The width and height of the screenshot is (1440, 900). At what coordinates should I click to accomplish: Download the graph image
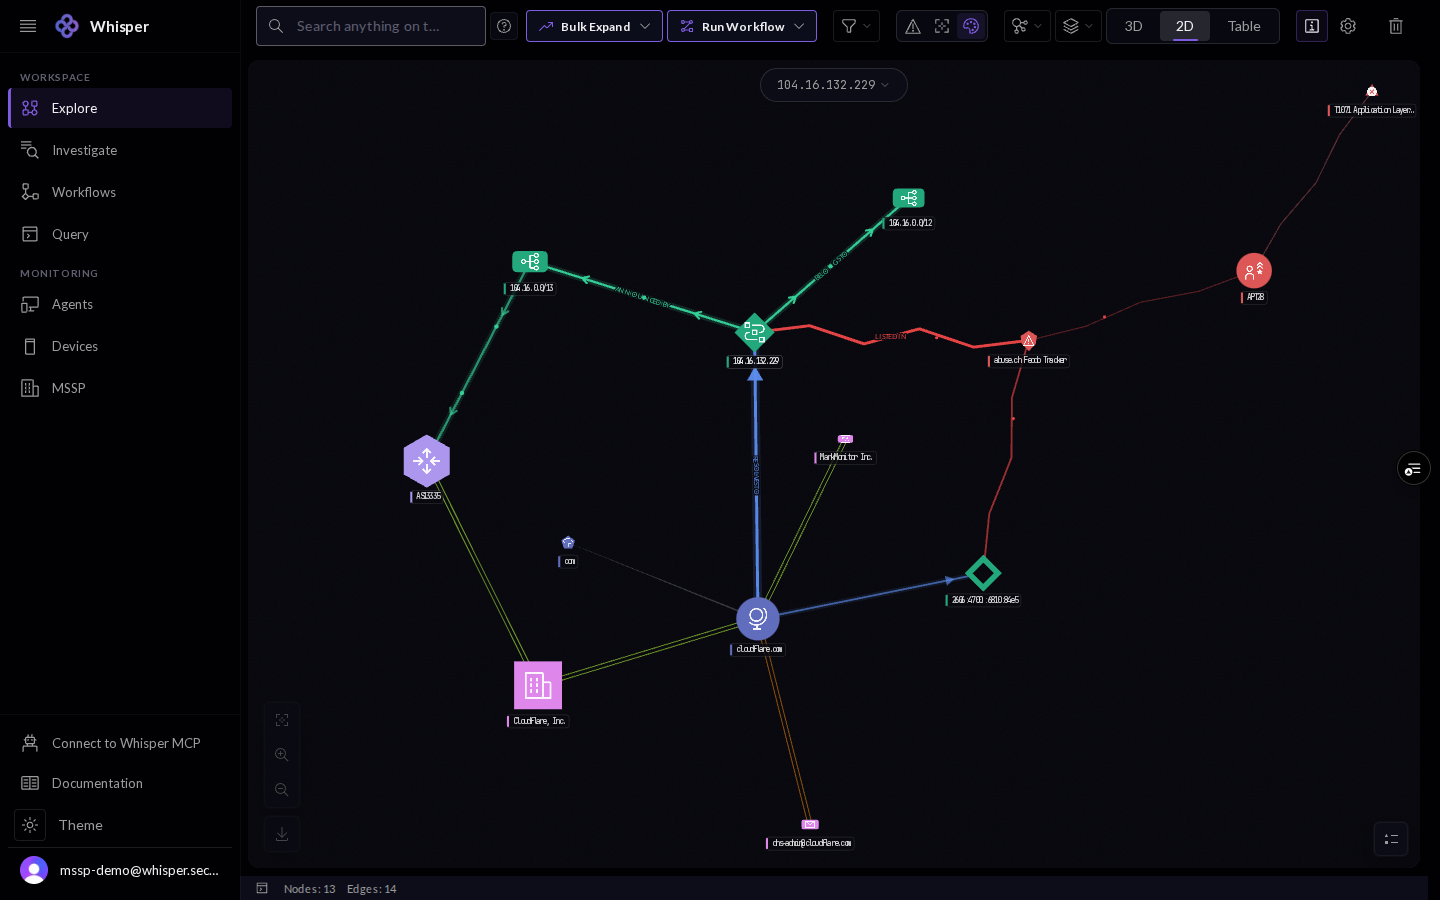282,834
